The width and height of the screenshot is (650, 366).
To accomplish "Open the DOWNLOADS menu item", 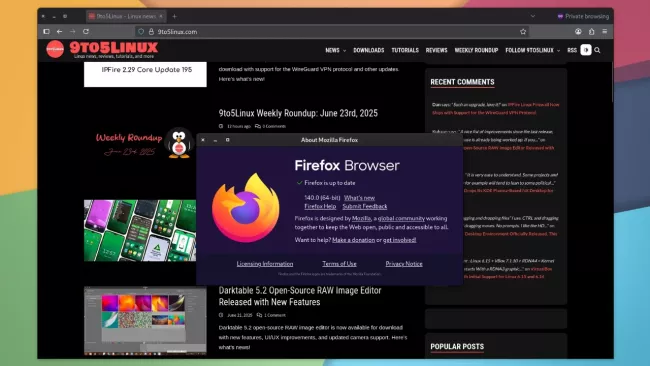I will pos(369,50).
